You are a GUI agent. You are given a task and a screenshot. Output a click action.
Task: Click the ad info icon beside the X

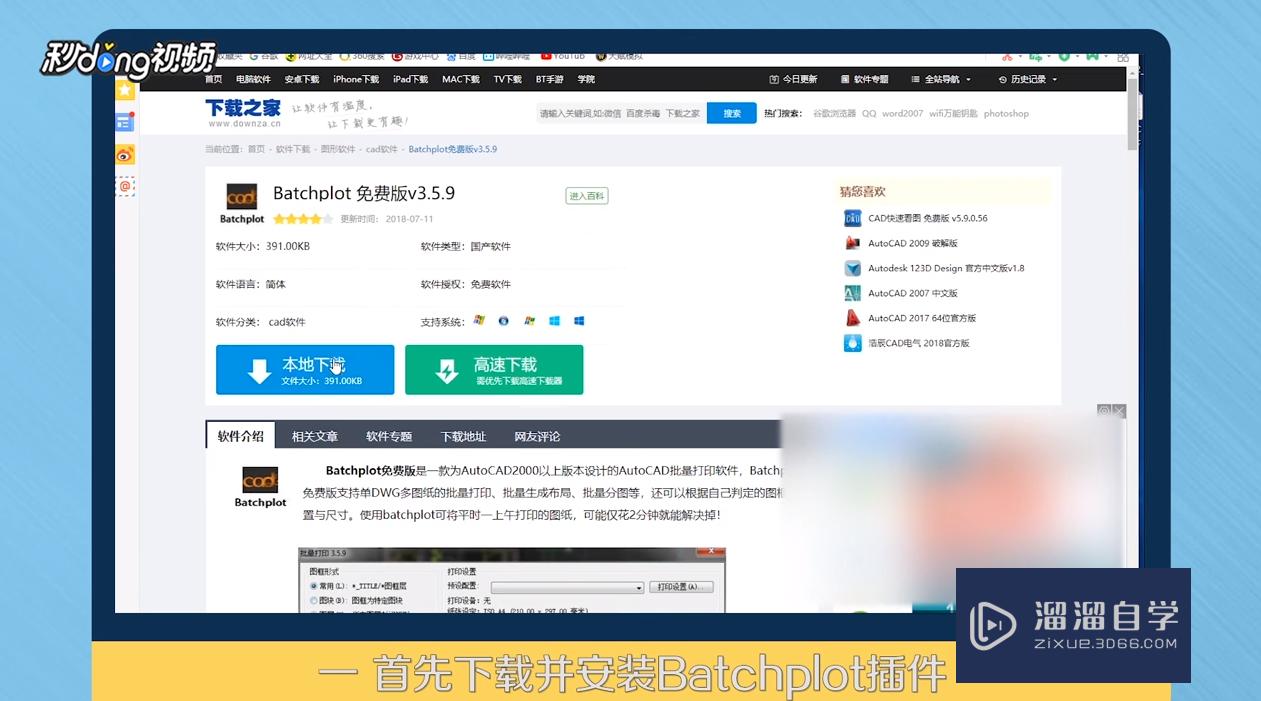coord(1104,411)
